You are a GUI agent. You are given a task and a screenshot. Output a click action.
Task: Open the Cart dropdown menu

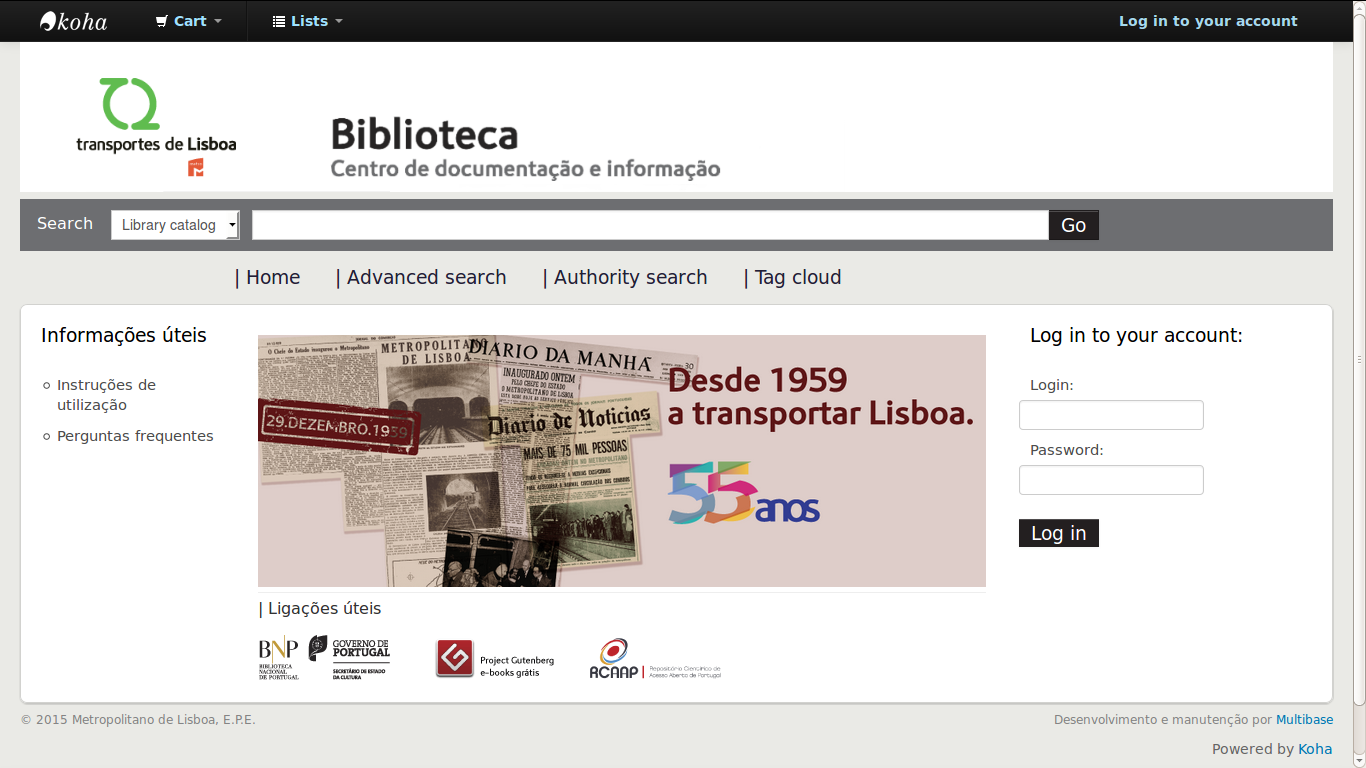189,21
